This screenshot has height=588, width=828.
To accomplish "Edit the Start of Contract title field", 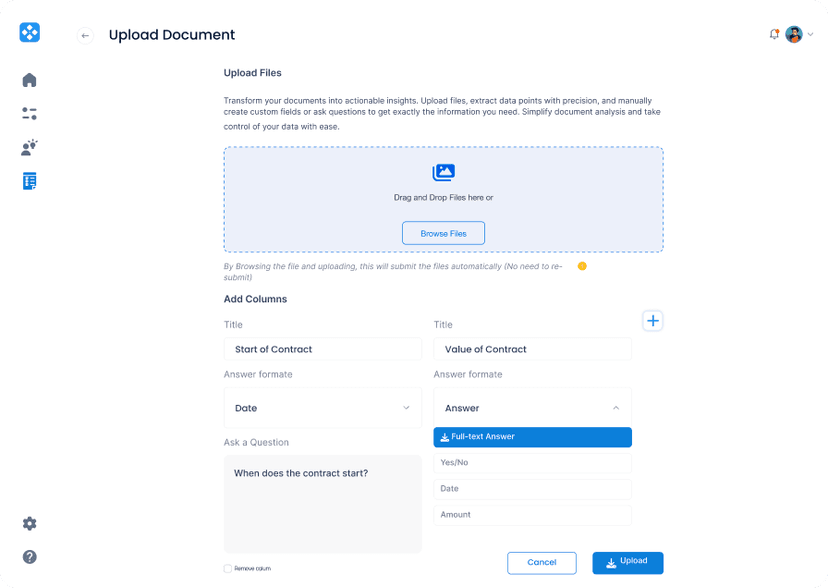I will coord(323,349).
